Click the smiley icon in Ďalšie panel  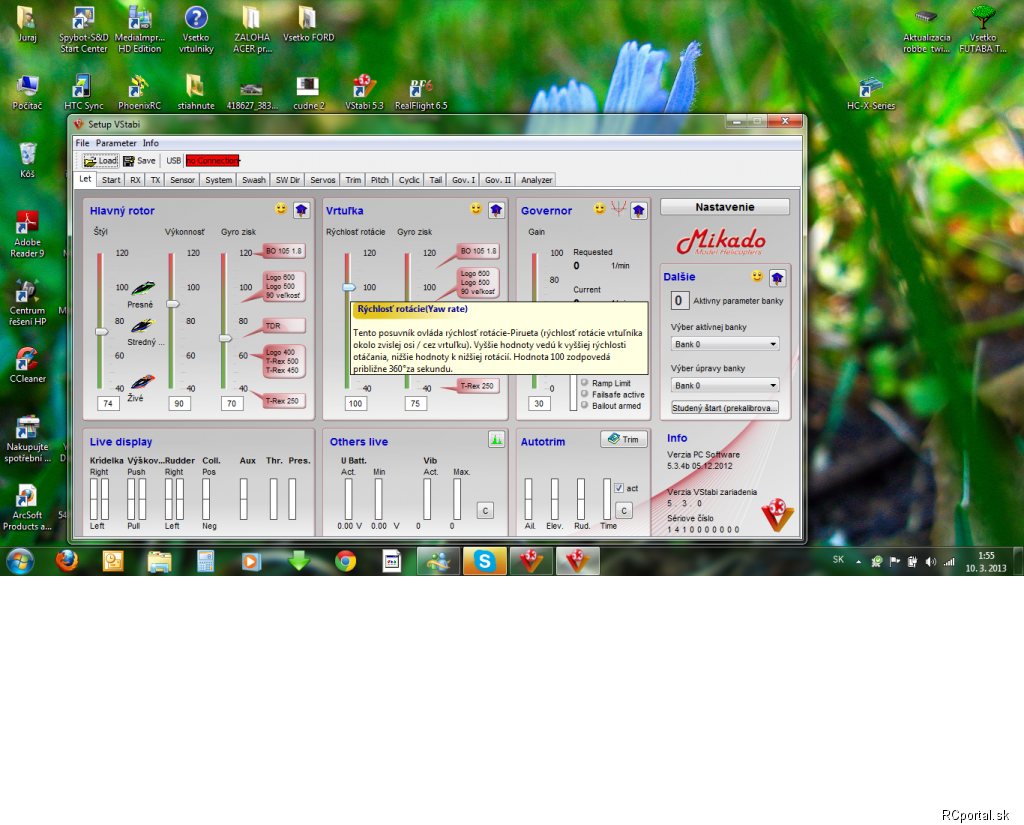point(757,276)
